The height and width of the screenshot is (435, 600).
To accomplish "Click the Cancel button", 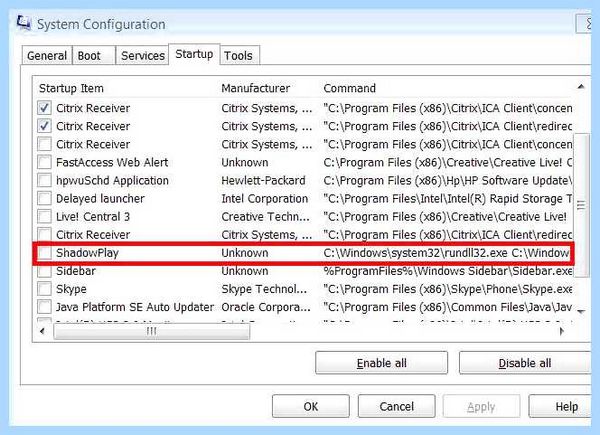I will (x=396, y=406).
